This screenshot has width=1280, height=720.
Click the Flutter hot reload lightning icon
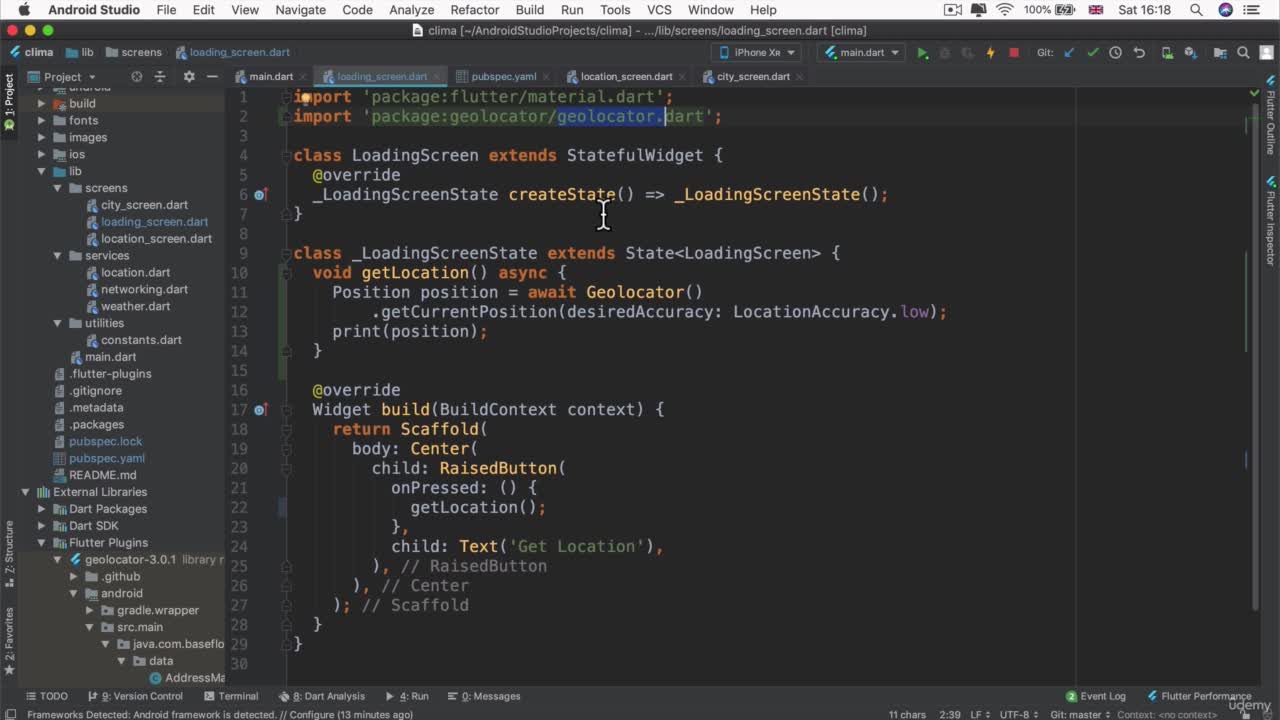pyautogui.click(x=990, y=52)
